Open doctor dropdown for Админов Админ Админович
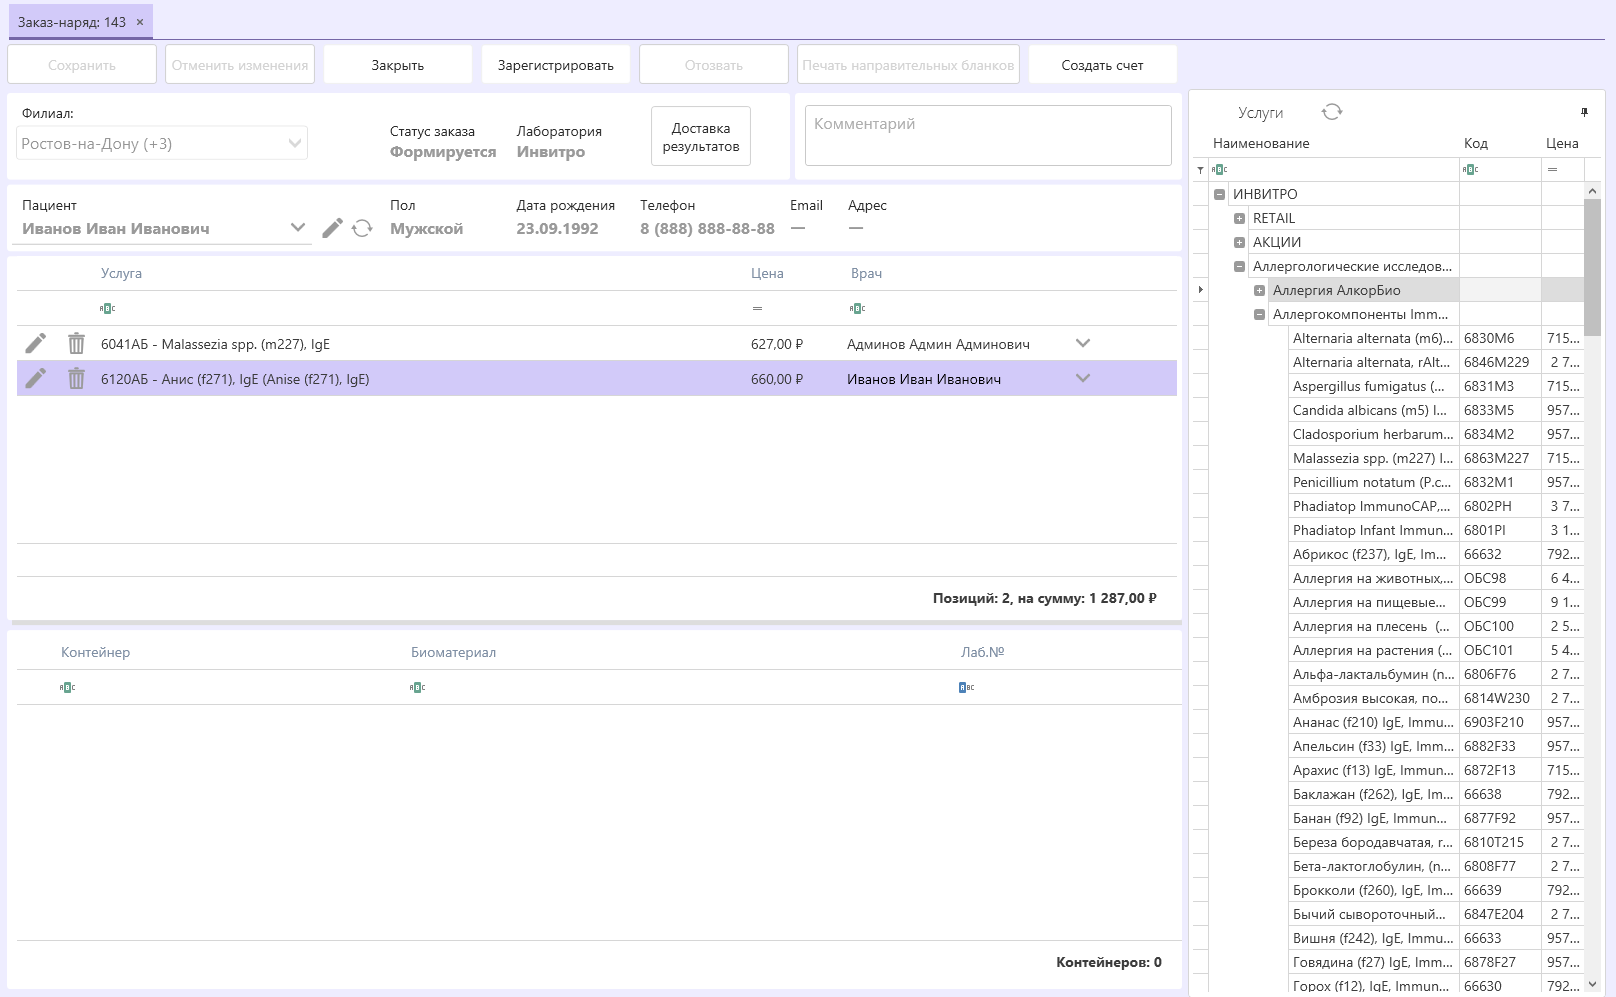This screenshot has width=1616, height=997. pyautogui.click(x=1082, y=343)
